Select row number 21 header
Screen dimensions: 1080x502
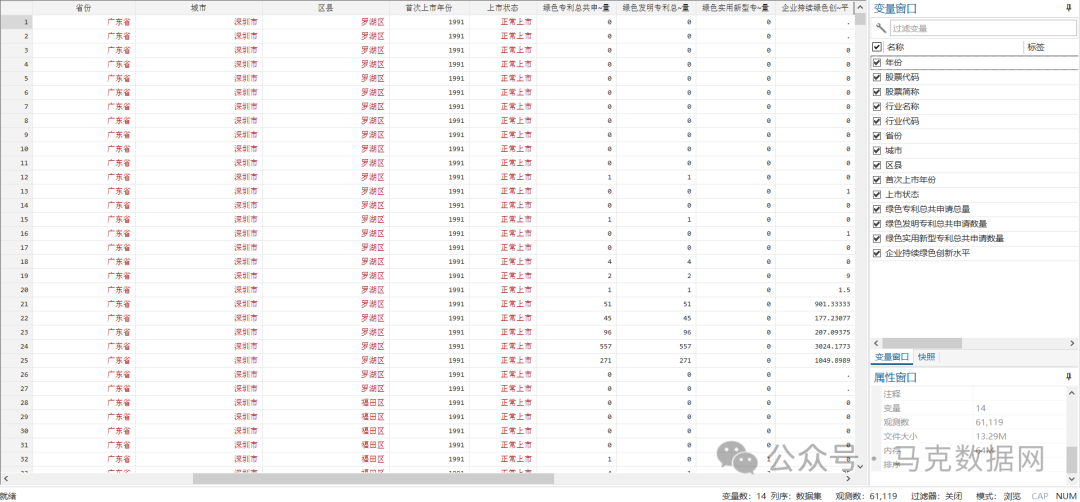tap(16, 304)
